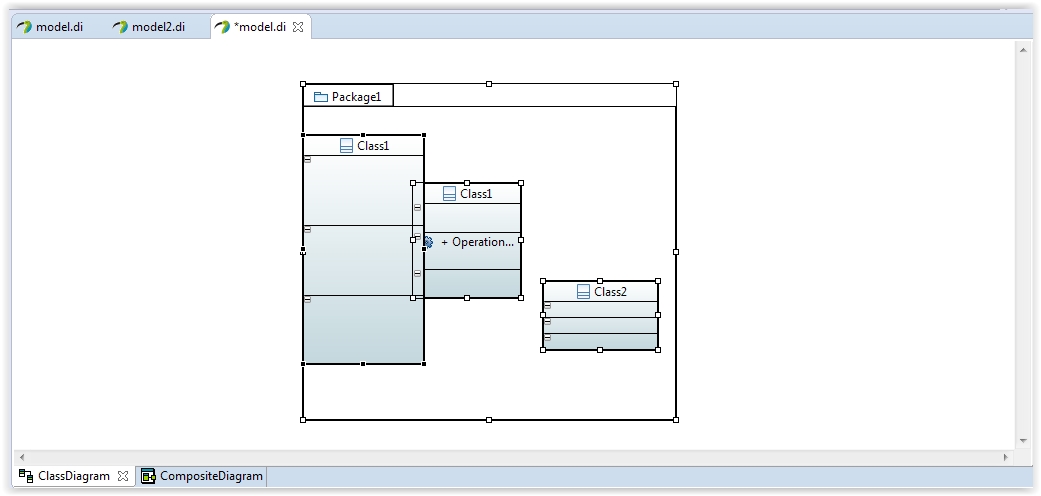Click the horizontal scrollbar right arrow

coord(1005,457)
